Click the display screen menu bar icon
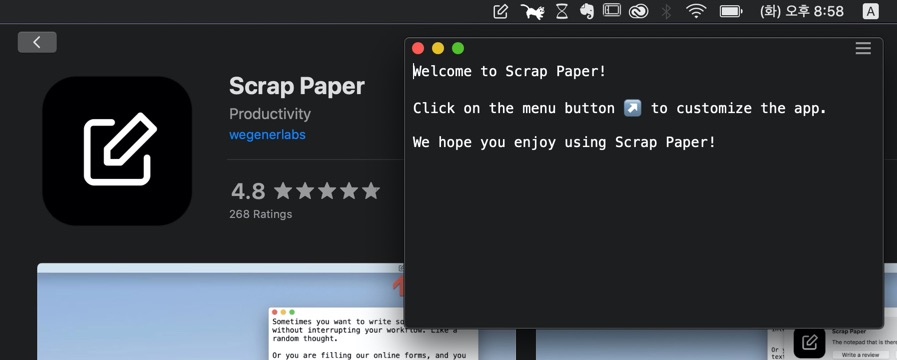 coord(612,10)
